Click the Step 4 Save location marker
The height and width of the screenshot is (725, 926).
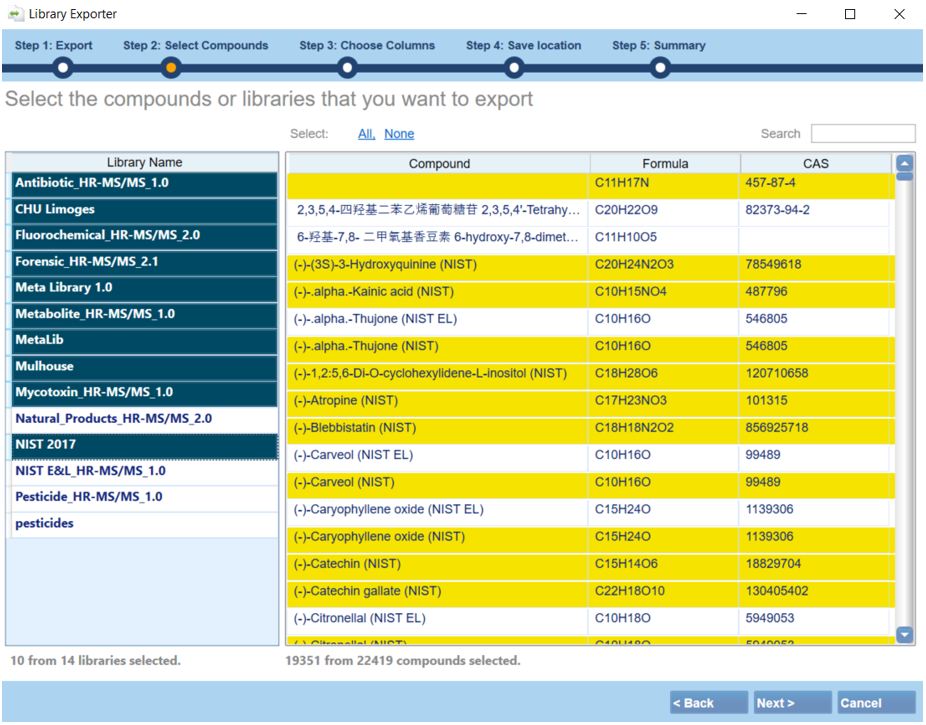(514, 68)
